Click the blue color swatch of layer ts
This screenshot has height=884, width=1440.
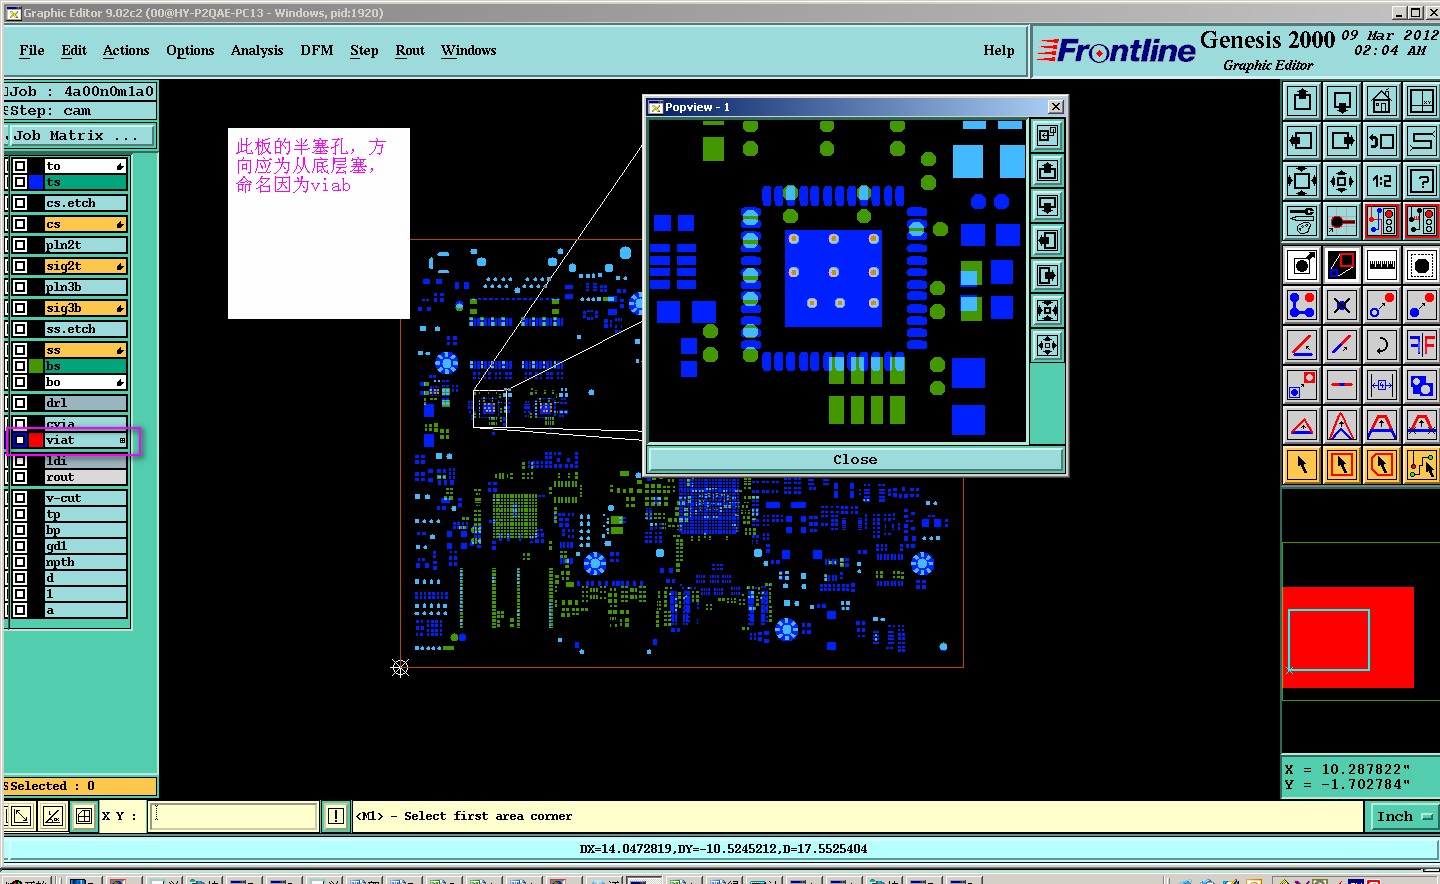pos(36,182)
